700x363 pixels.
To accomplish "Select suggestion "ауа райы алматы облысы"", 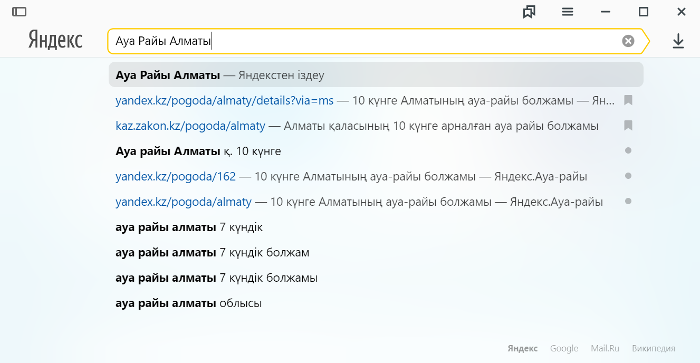I will tap(188, 303).
